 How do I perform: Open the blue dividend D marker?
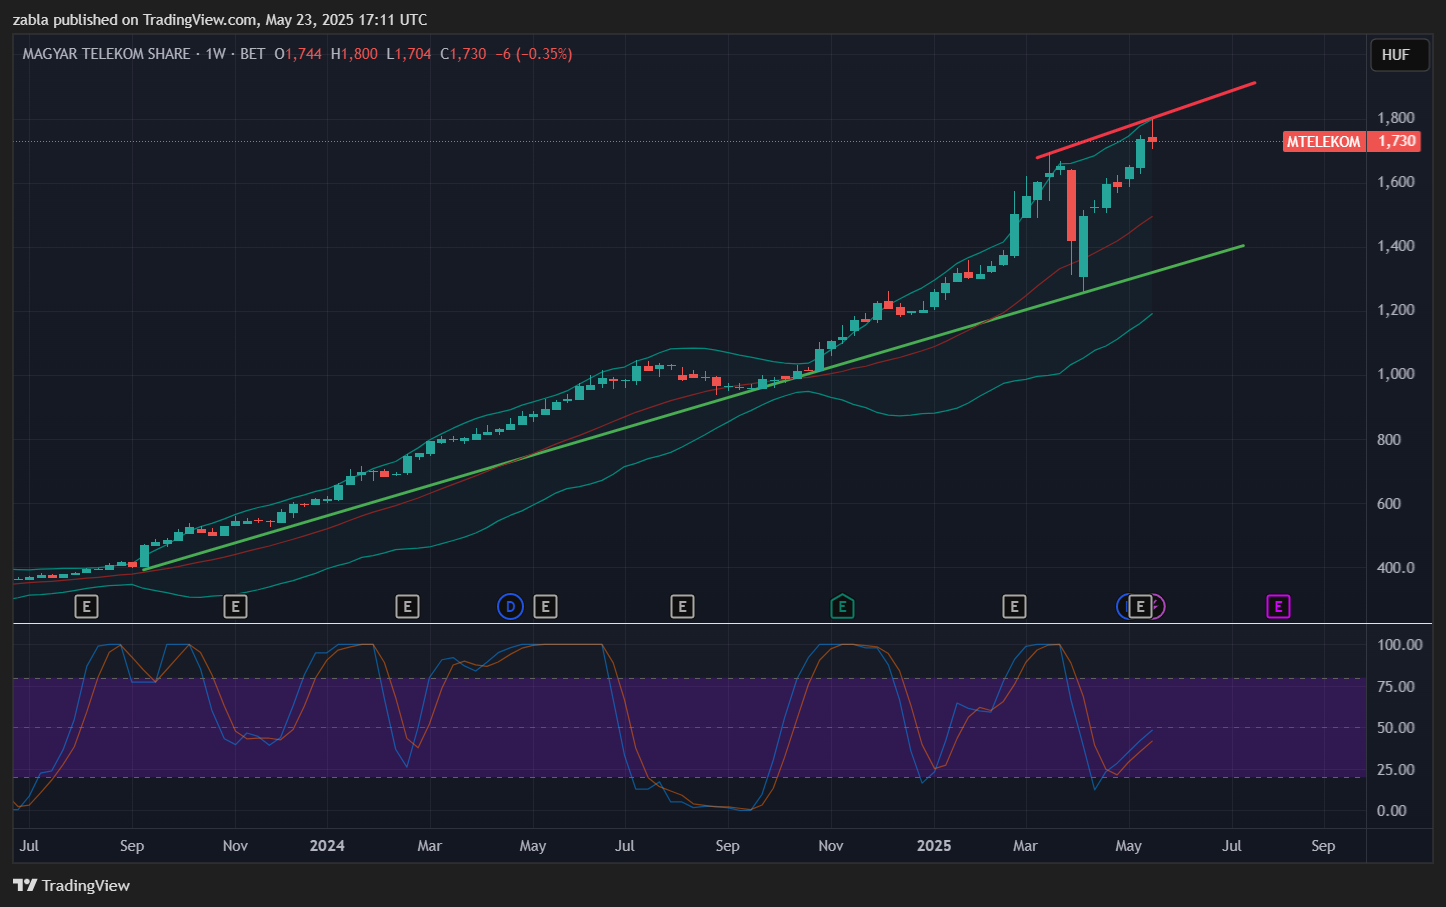[x=510, y=606]
